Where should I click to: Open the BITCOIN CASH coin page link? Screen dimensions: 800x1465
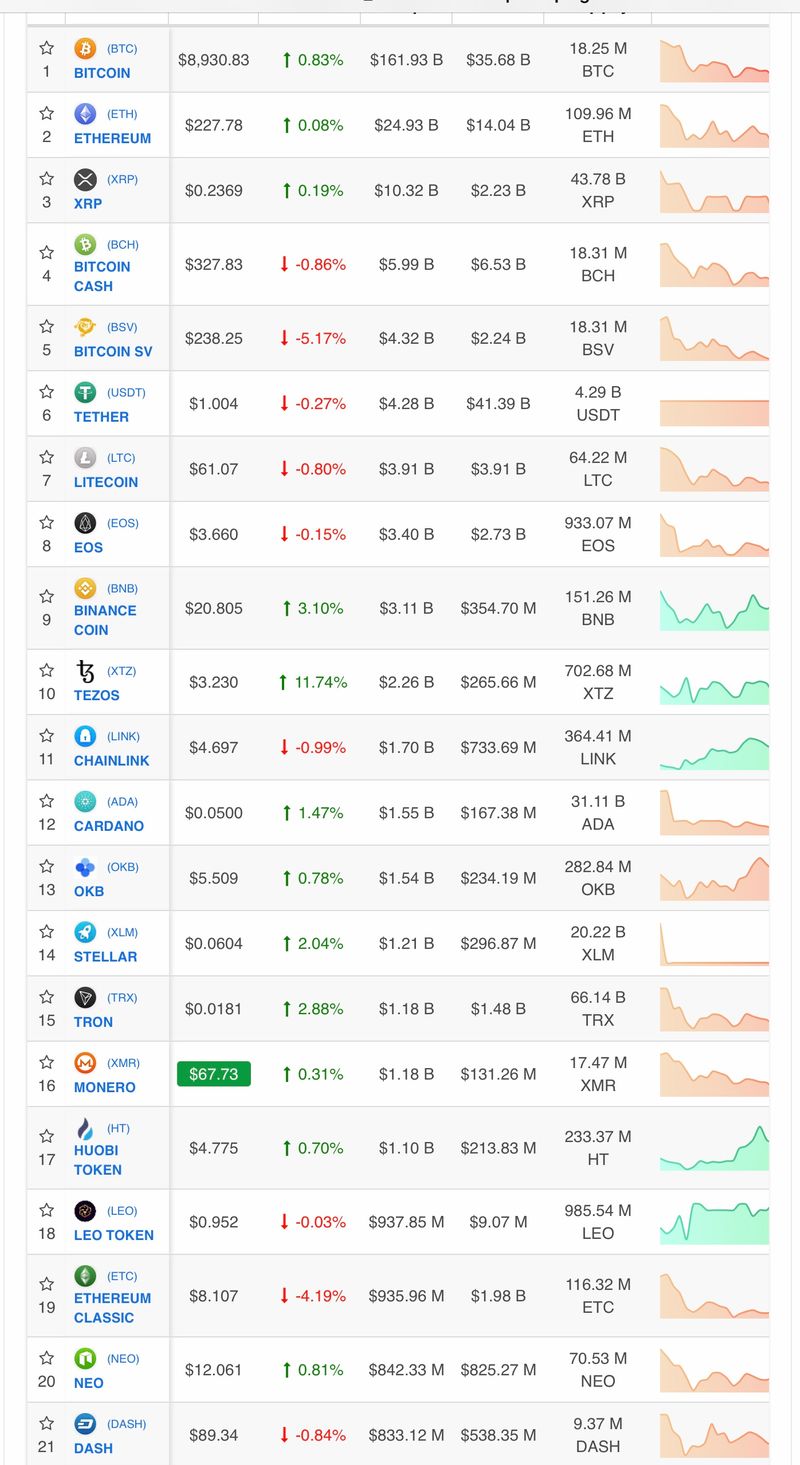point(102,276)
